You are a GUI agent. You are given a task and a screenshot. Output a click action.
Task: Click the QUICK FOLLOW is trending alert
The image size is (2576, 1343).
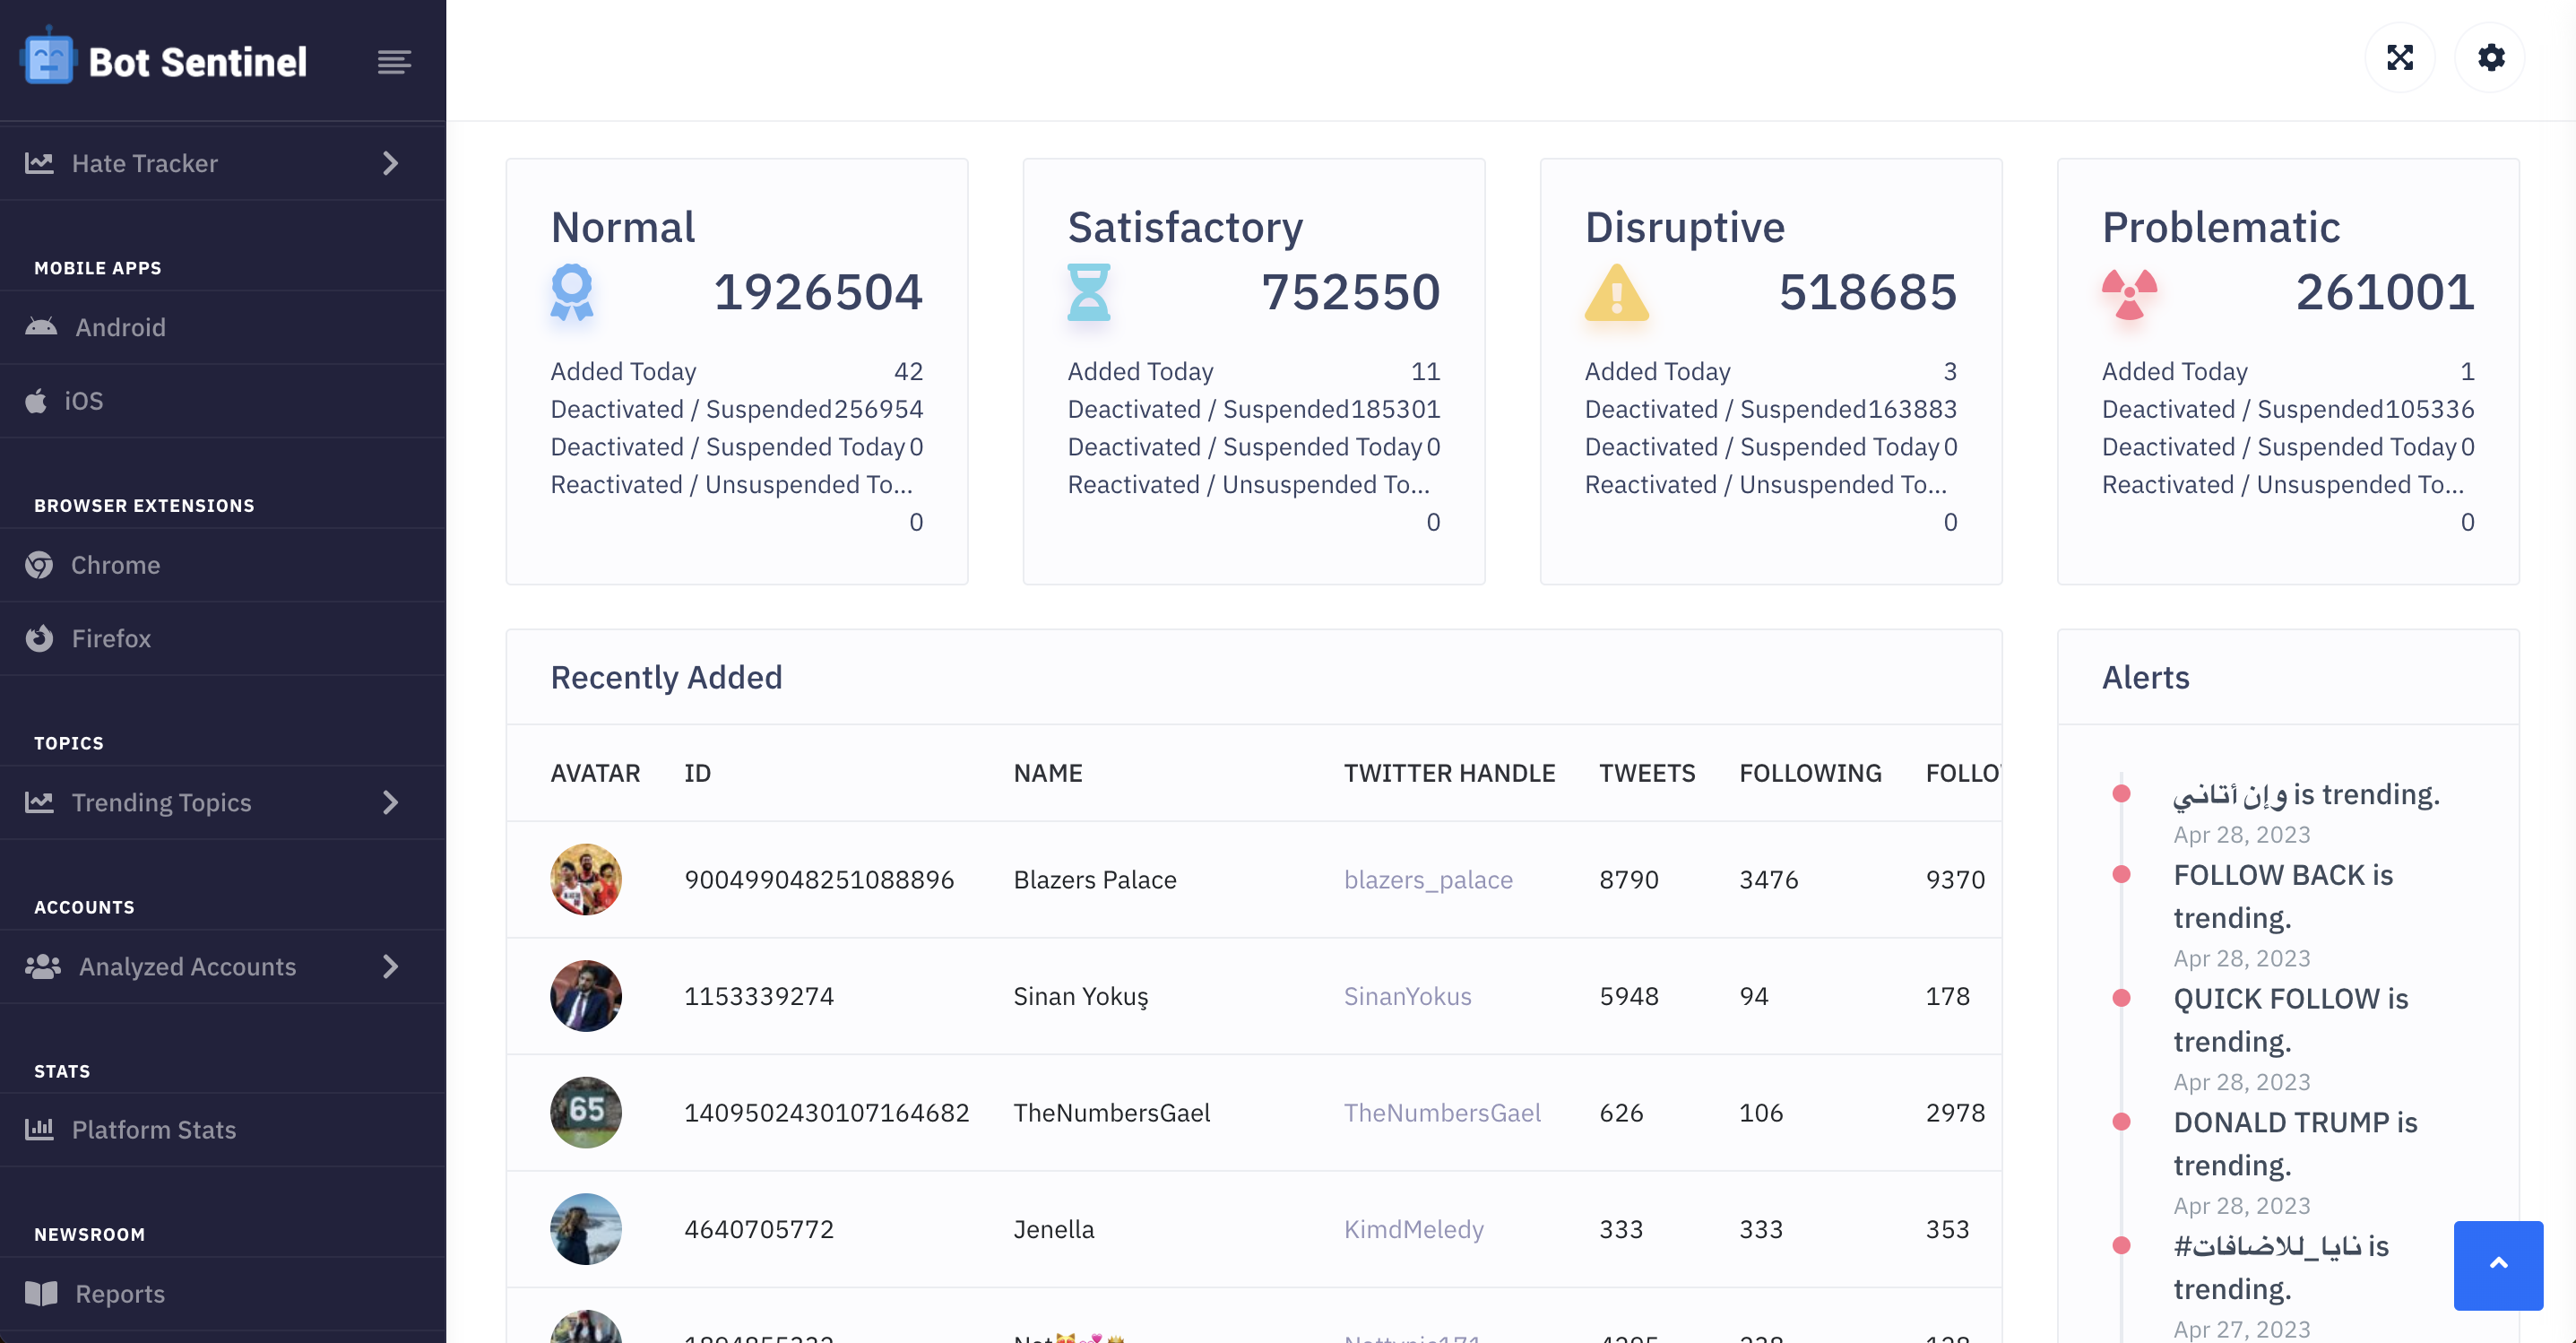[2290, 1020]
